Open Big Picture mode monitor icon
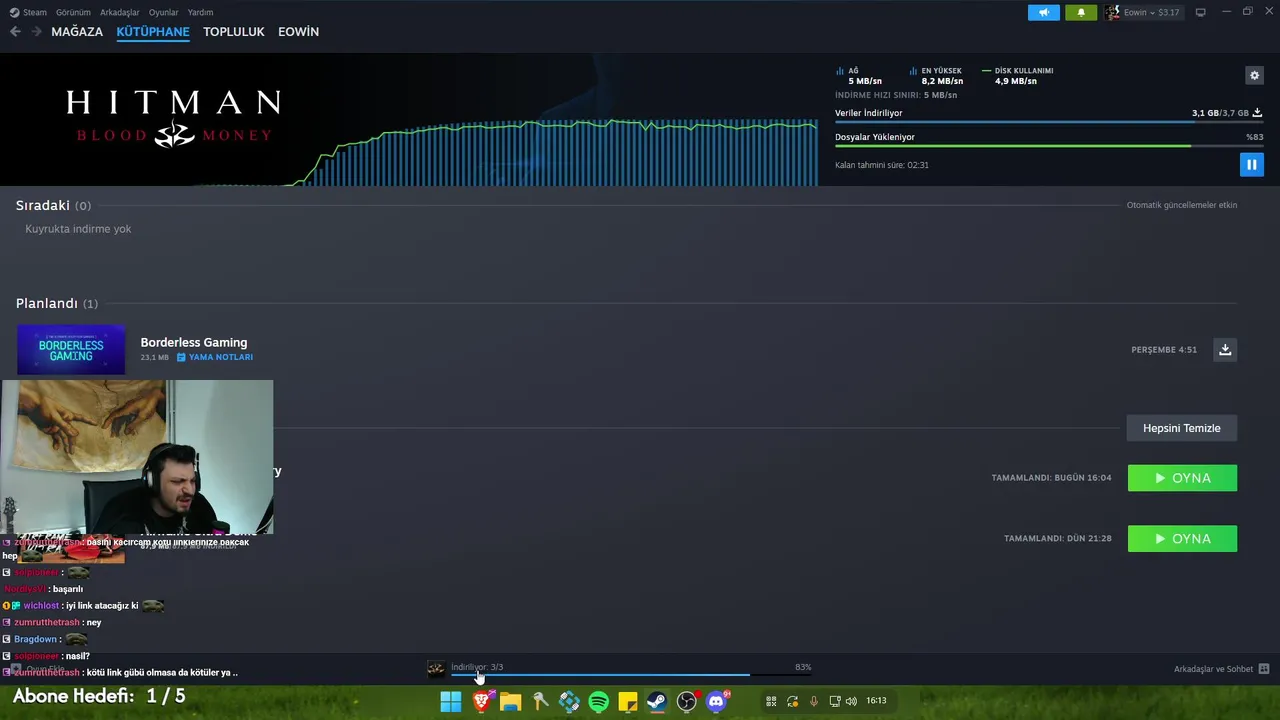This screenshot has height=720, width=1280. pyautogui.click(x=1200, y=12)
